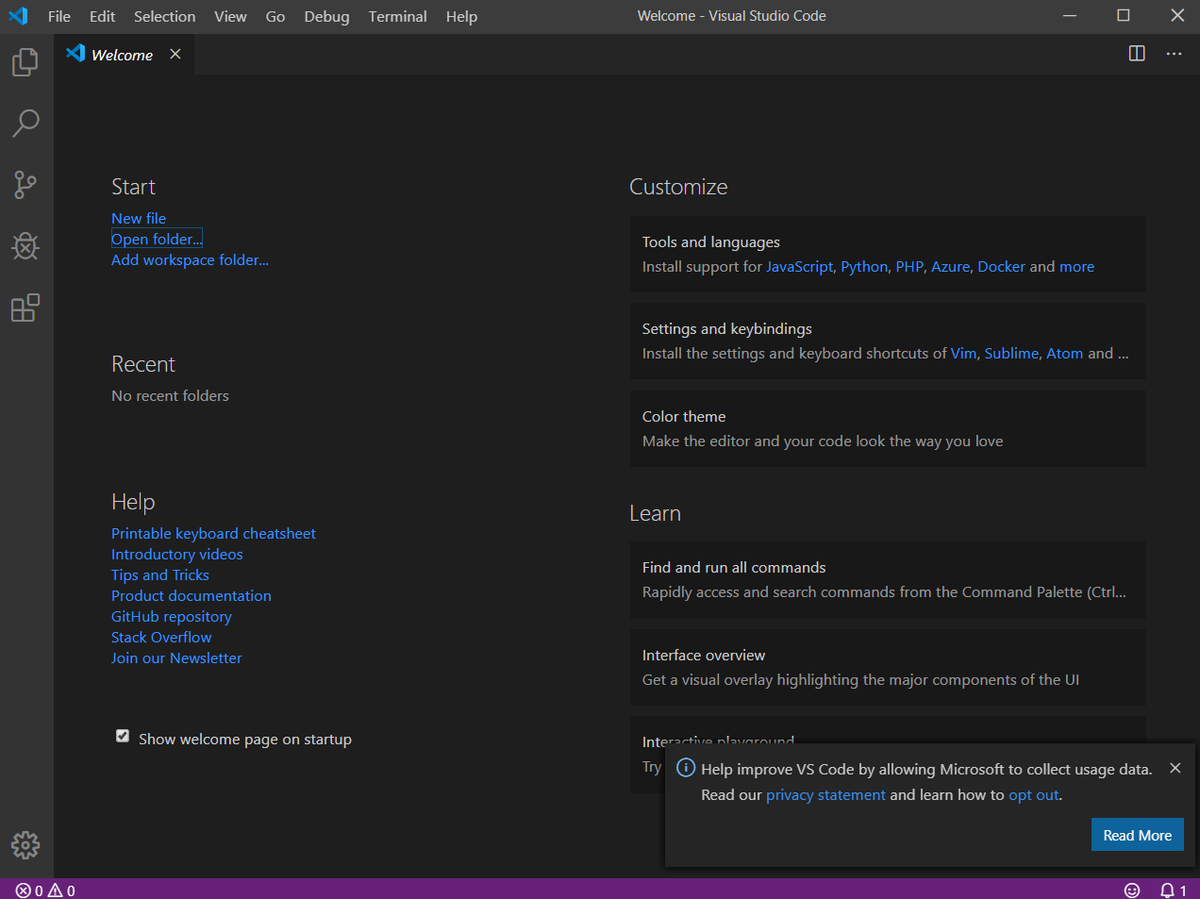The image size is (1200, 899).
Task: Install Azure support
Action: 950,267
